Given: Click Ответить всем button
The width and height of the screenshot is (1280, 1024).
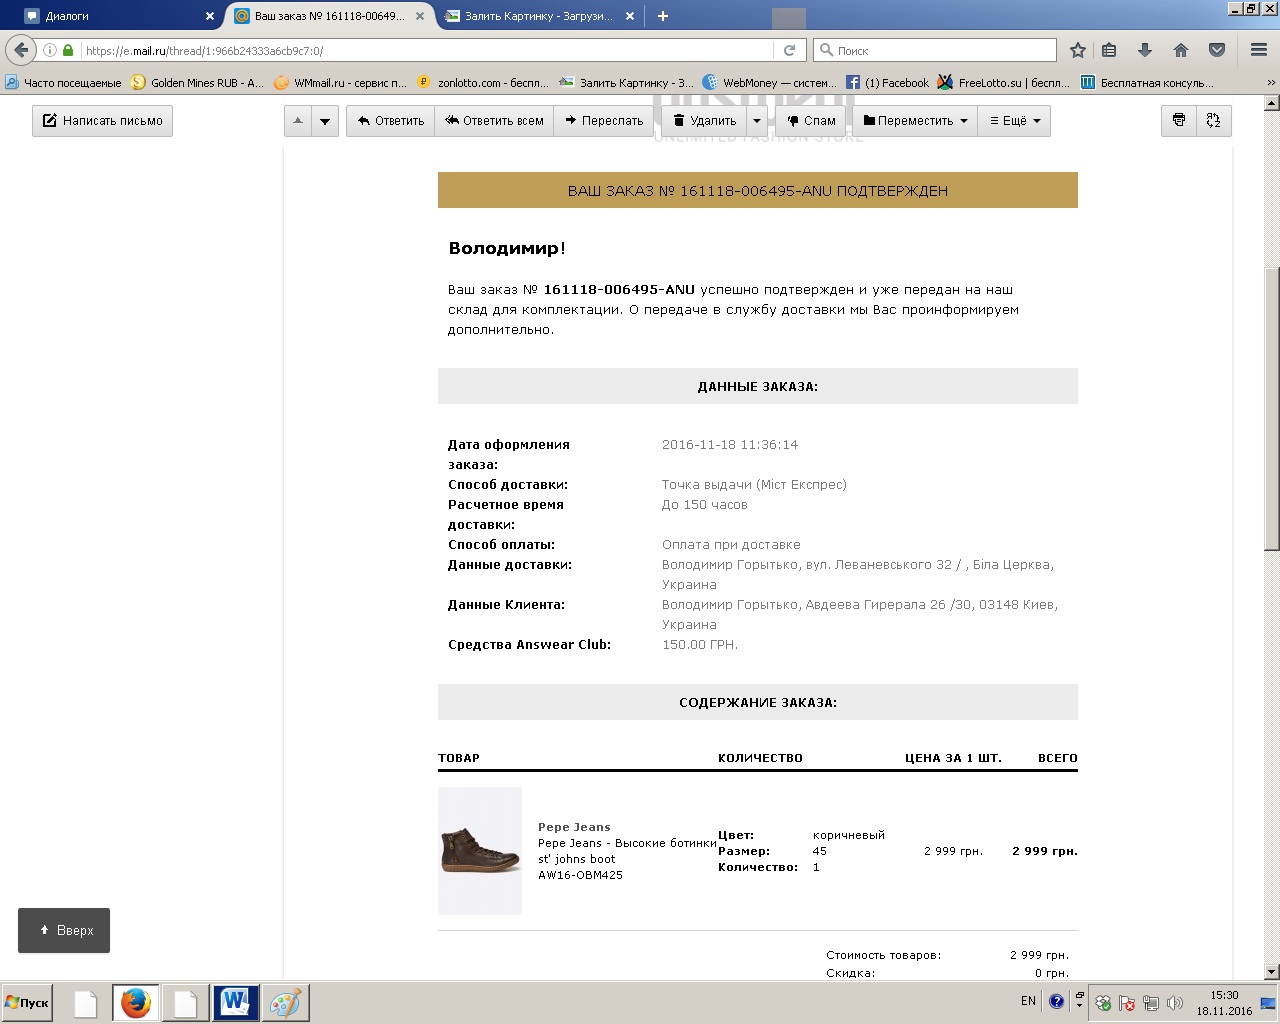Looking at the screenshot, I should point(494,121).
